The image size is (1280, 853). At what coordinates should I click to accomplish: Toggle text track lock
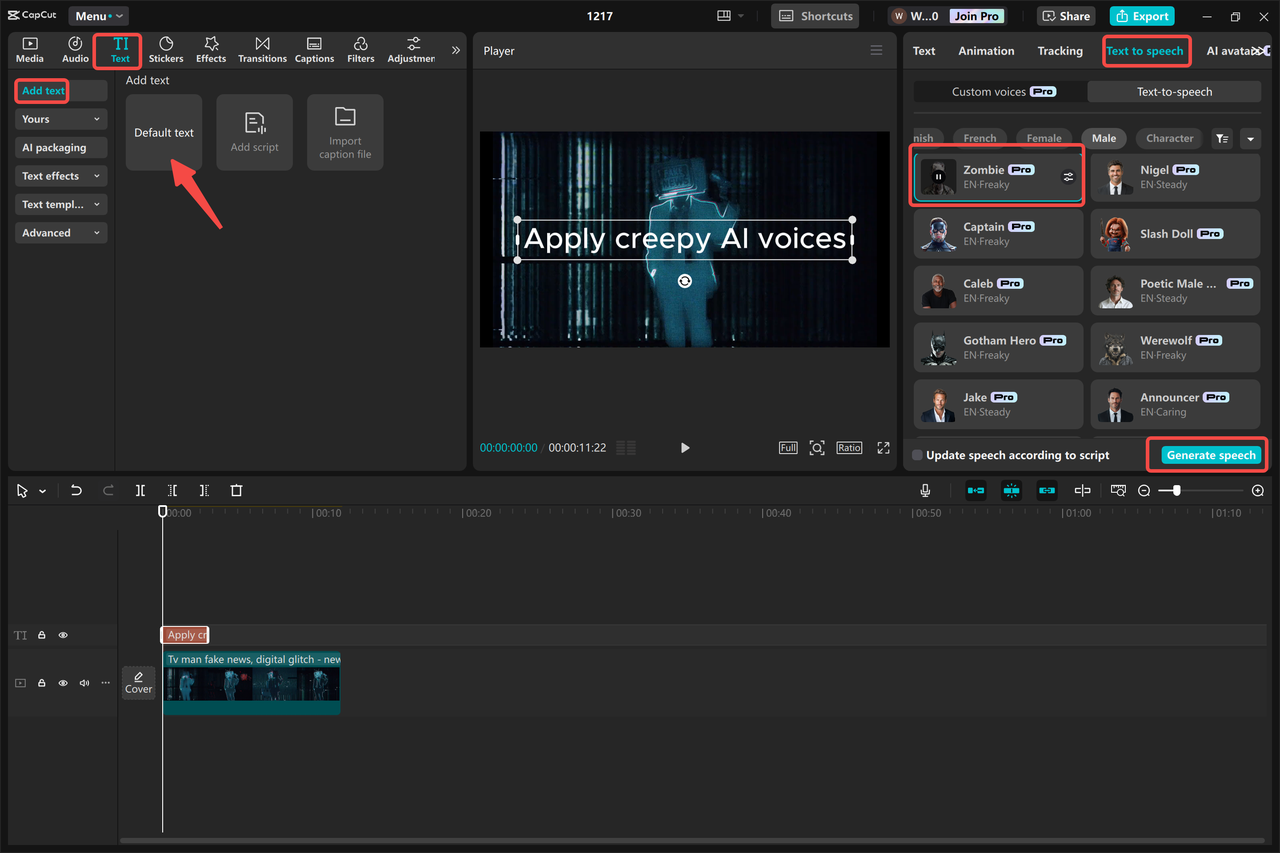[42, 635]
